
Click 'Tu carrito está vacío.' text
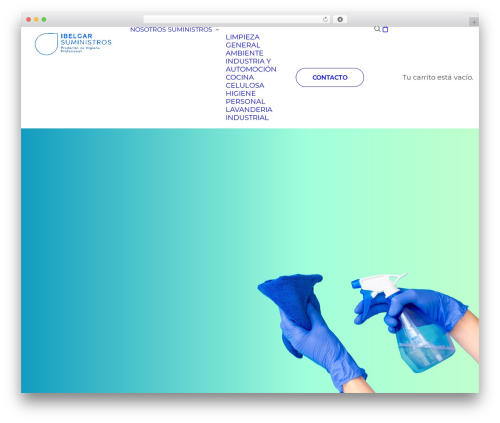[x=438, y=77]
